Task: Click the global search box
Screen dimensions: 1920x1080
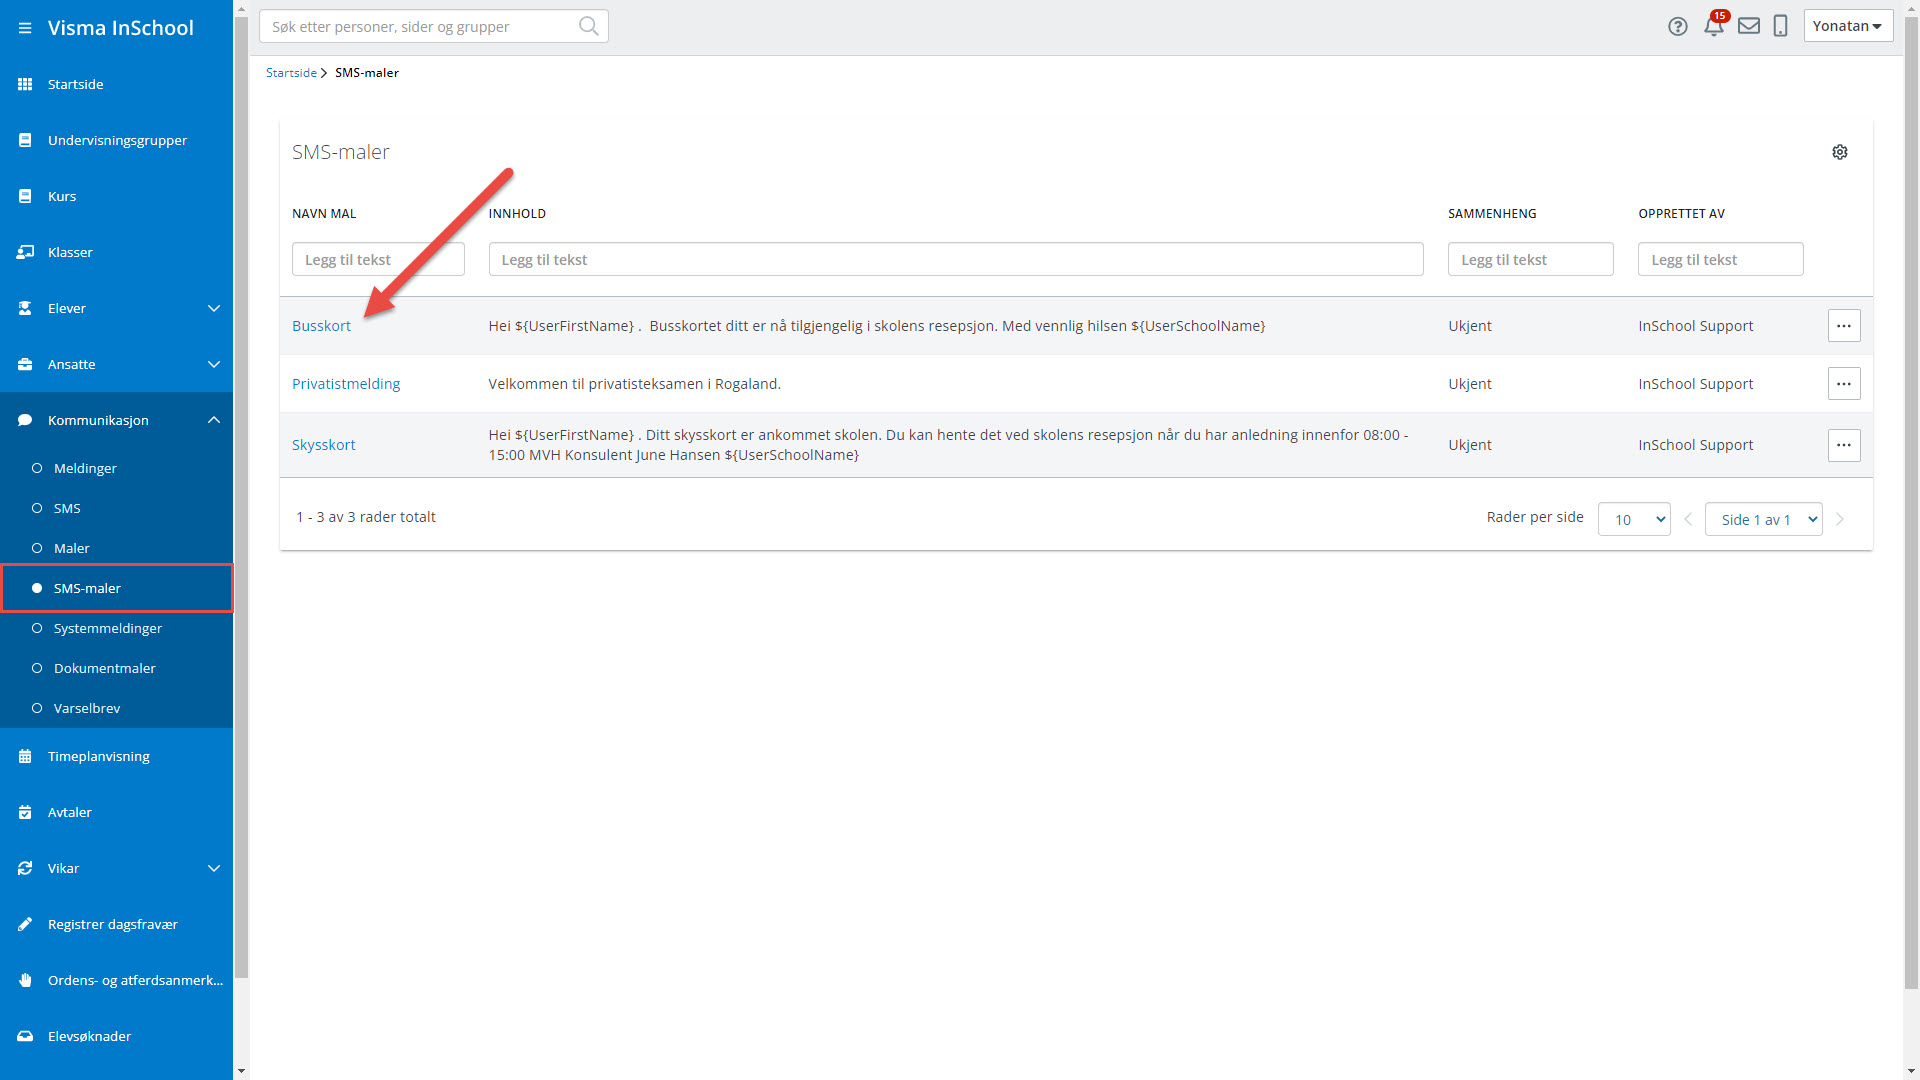Action: (x=433, y=26)
